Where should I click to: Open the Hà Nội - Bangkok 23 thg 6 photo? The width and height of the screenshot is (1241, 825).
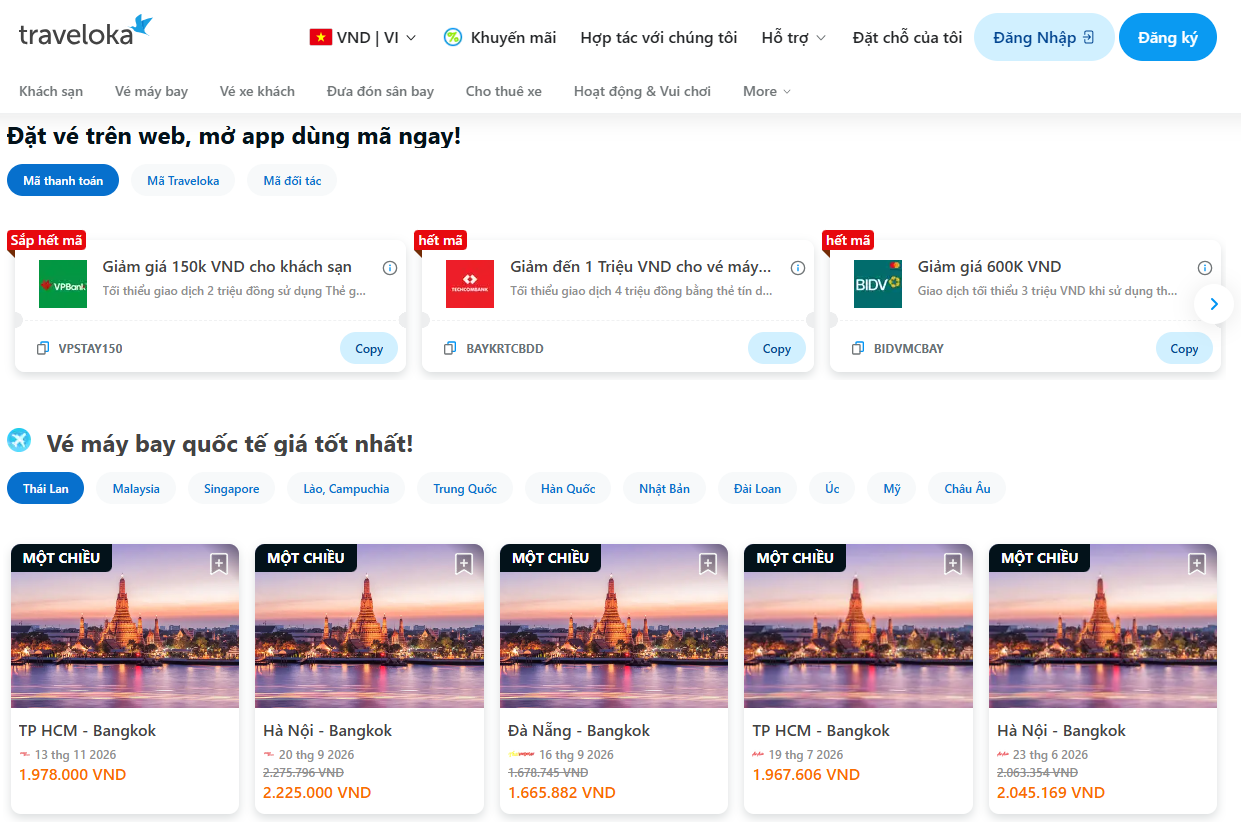1103,626
